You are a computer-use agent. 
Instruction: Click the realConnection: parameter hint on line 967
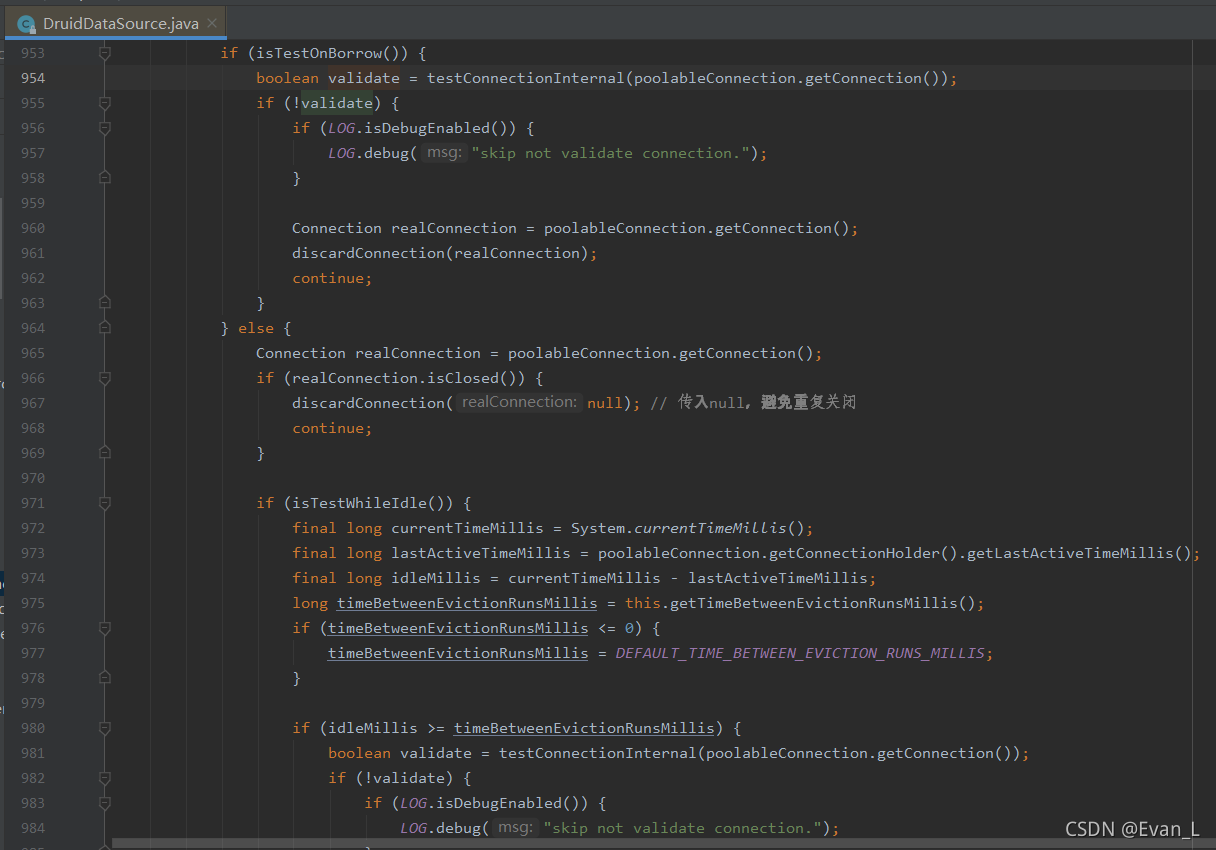520,403
